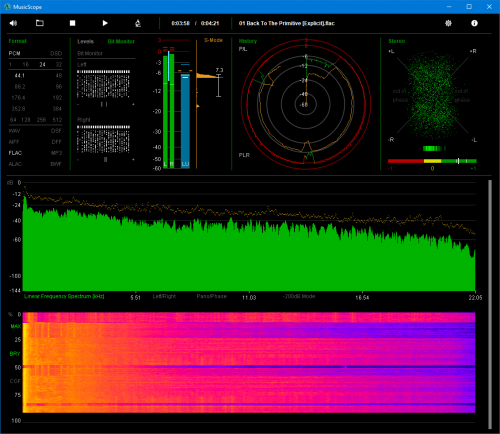Screen dimensions: 500x434
Task: Click the MusicScope app icon in title bar
Action: coord(7,7)
